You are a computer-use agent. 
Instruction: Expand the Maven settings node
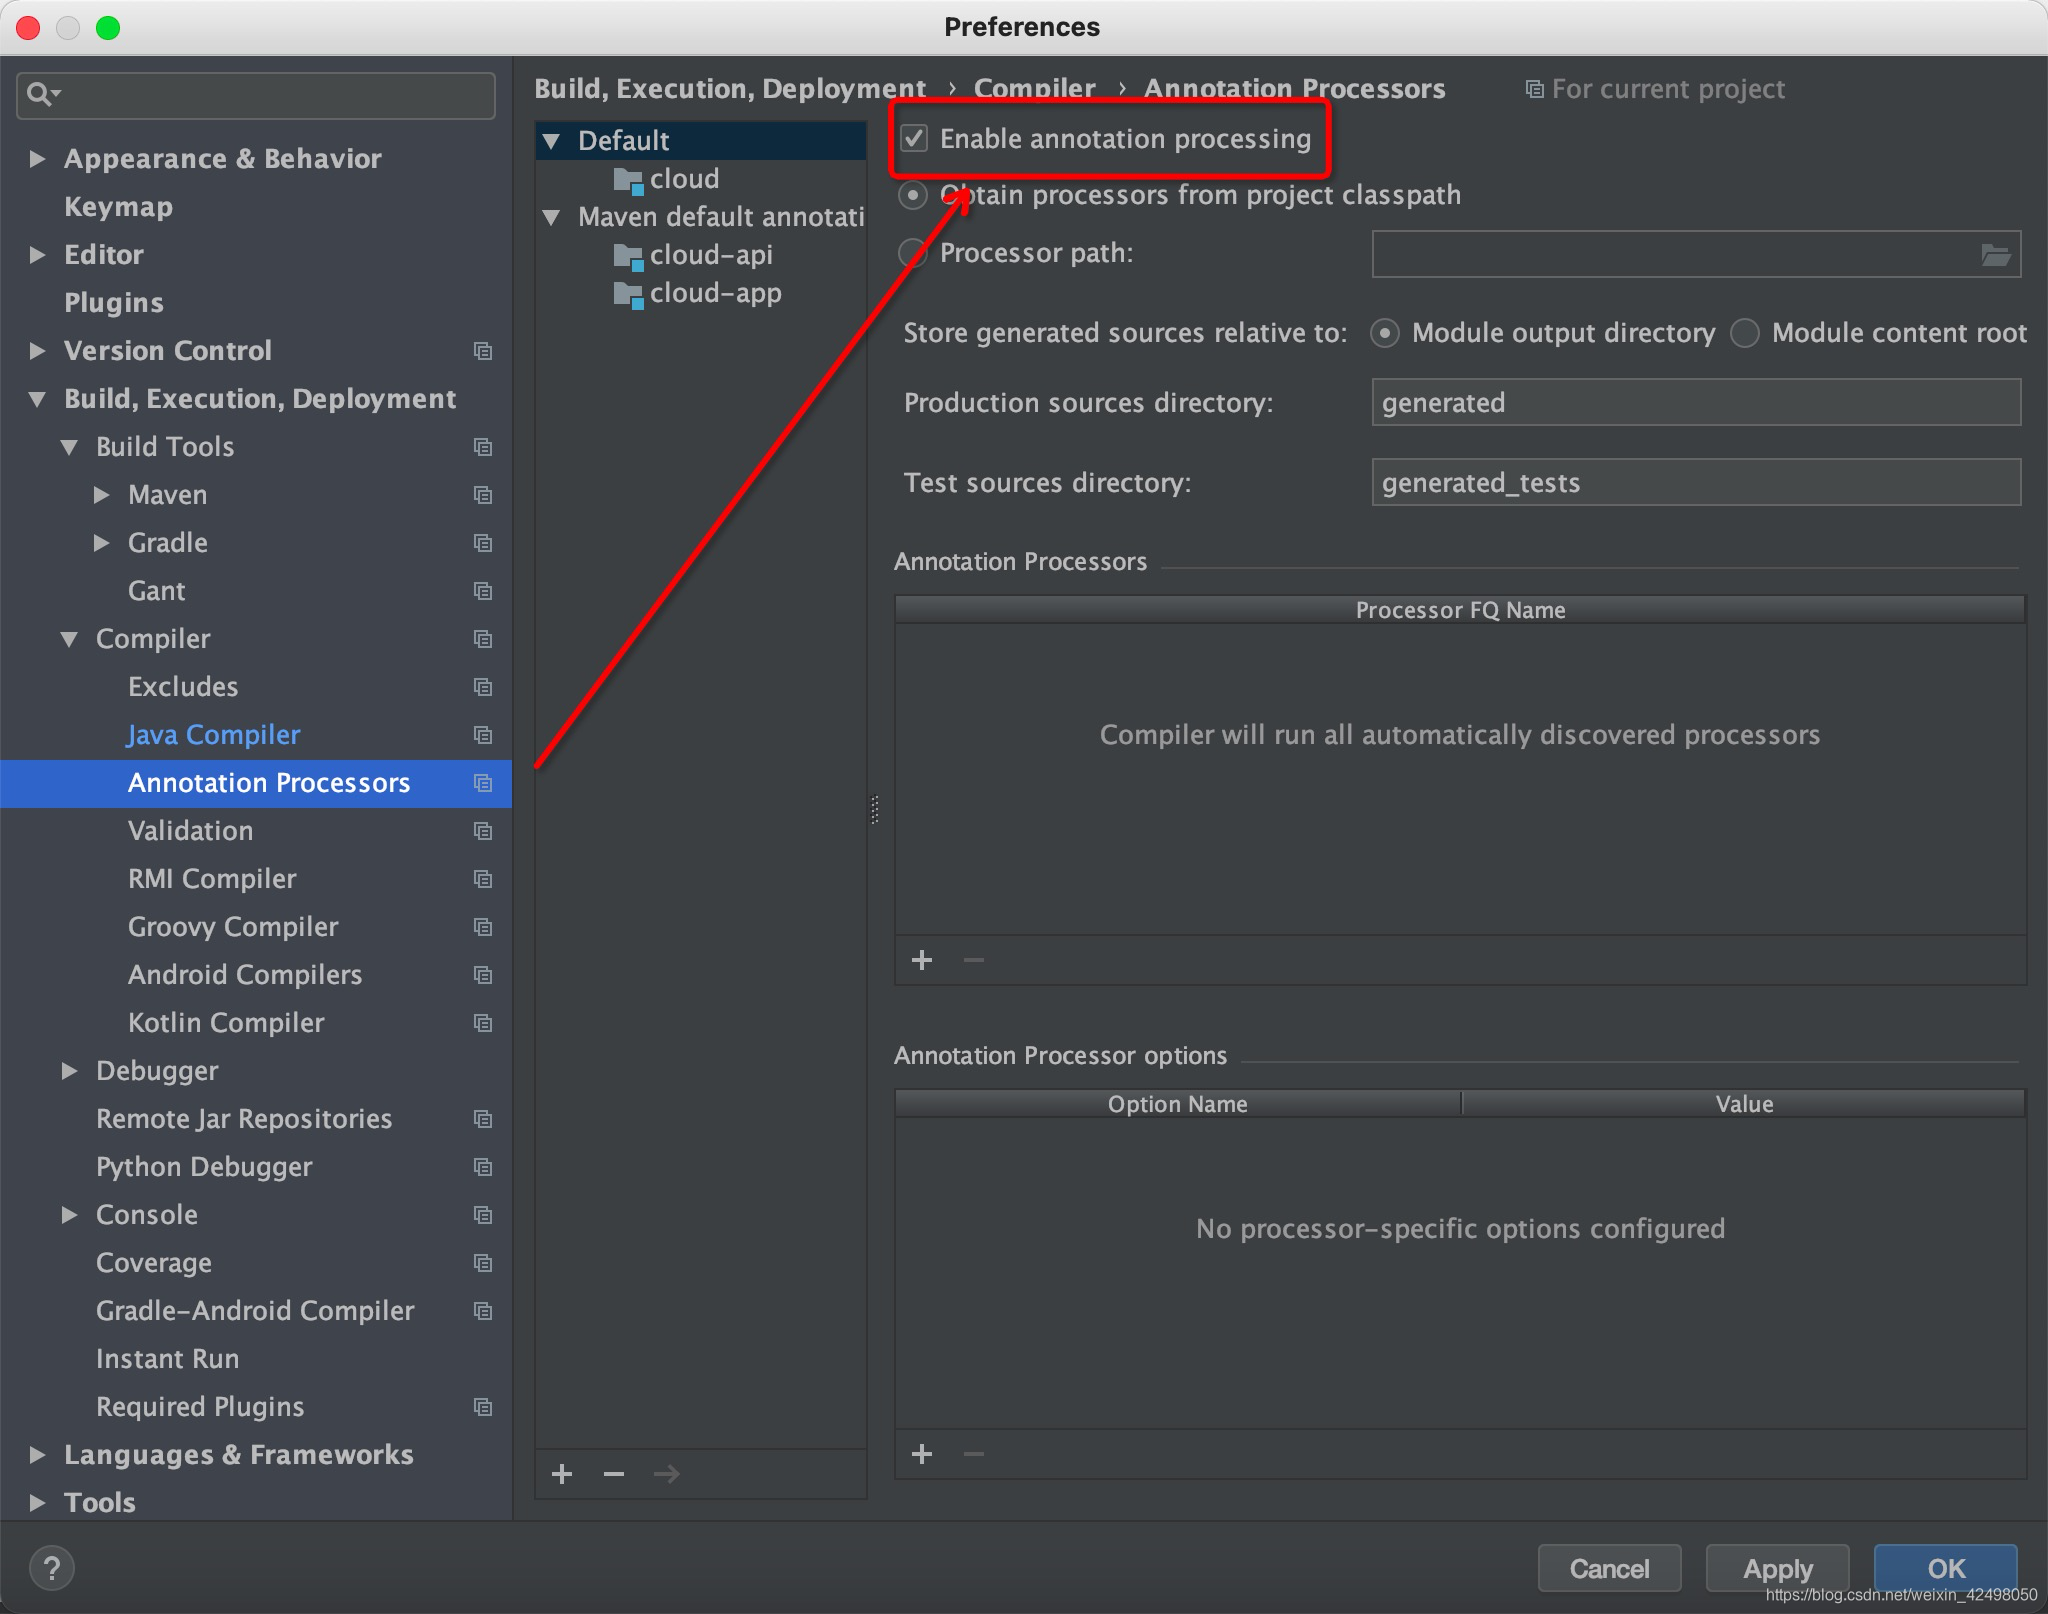[101, 495]
